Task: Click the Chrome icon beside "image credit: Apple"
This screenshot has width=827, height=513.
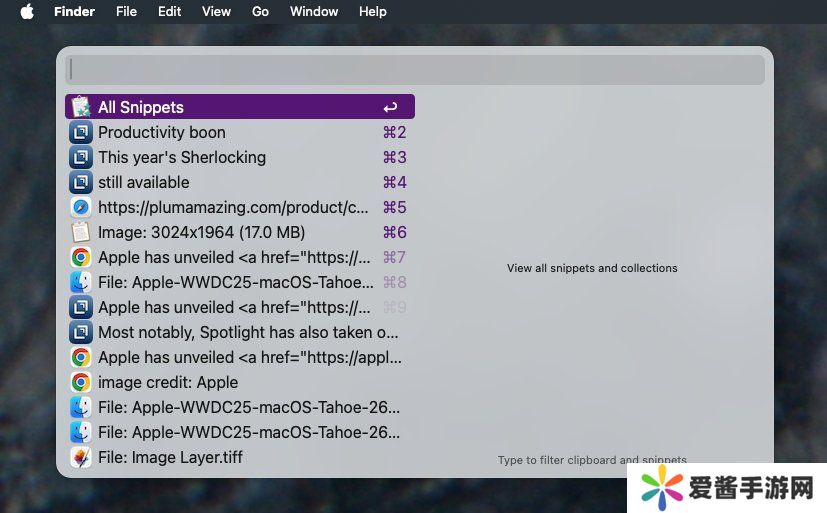Action: [x=81, y=382]
